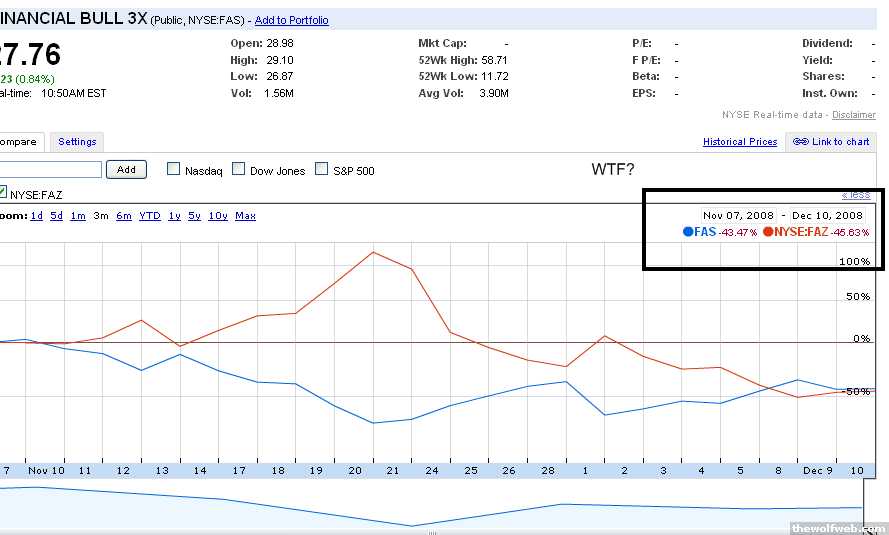Zoom the chart to Max range
This screenshot has height=535, width=889.
pyautogui.click(x=245, y=216)
